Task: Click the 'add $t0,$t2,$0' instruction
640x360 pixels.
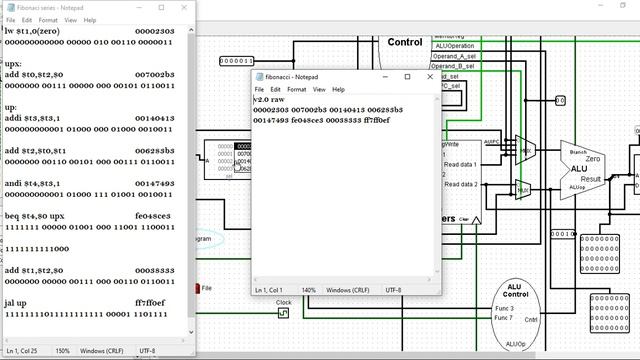Action: [34, 75]
